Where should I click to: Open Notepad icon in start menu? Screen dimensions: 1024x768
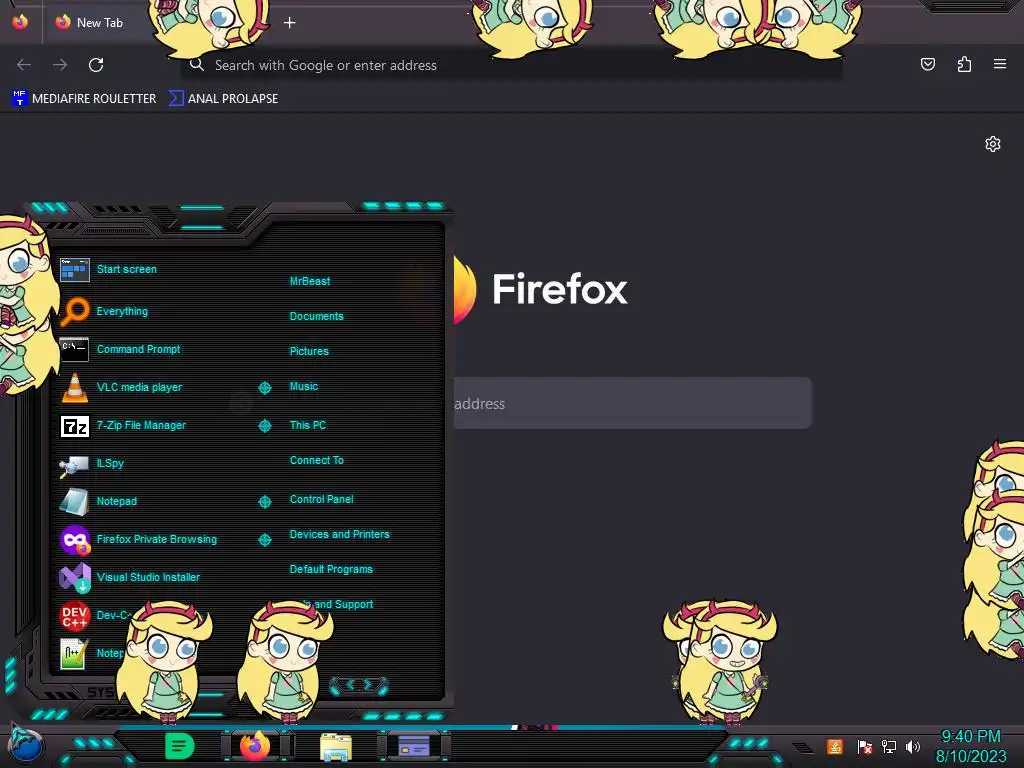[x=74, y=502]
